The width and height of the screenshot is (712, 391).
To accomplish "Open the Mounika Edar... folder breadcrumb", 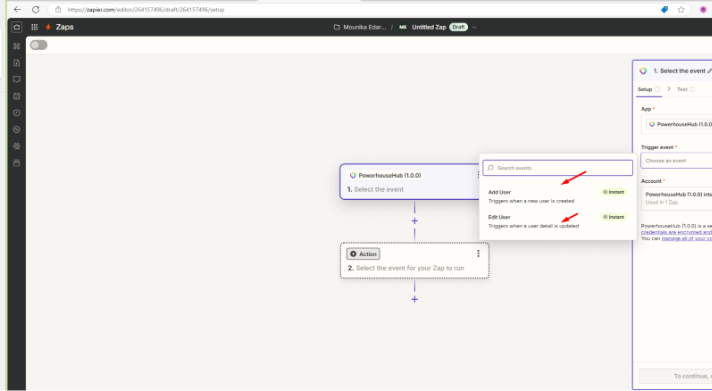I will click(360, 27).
